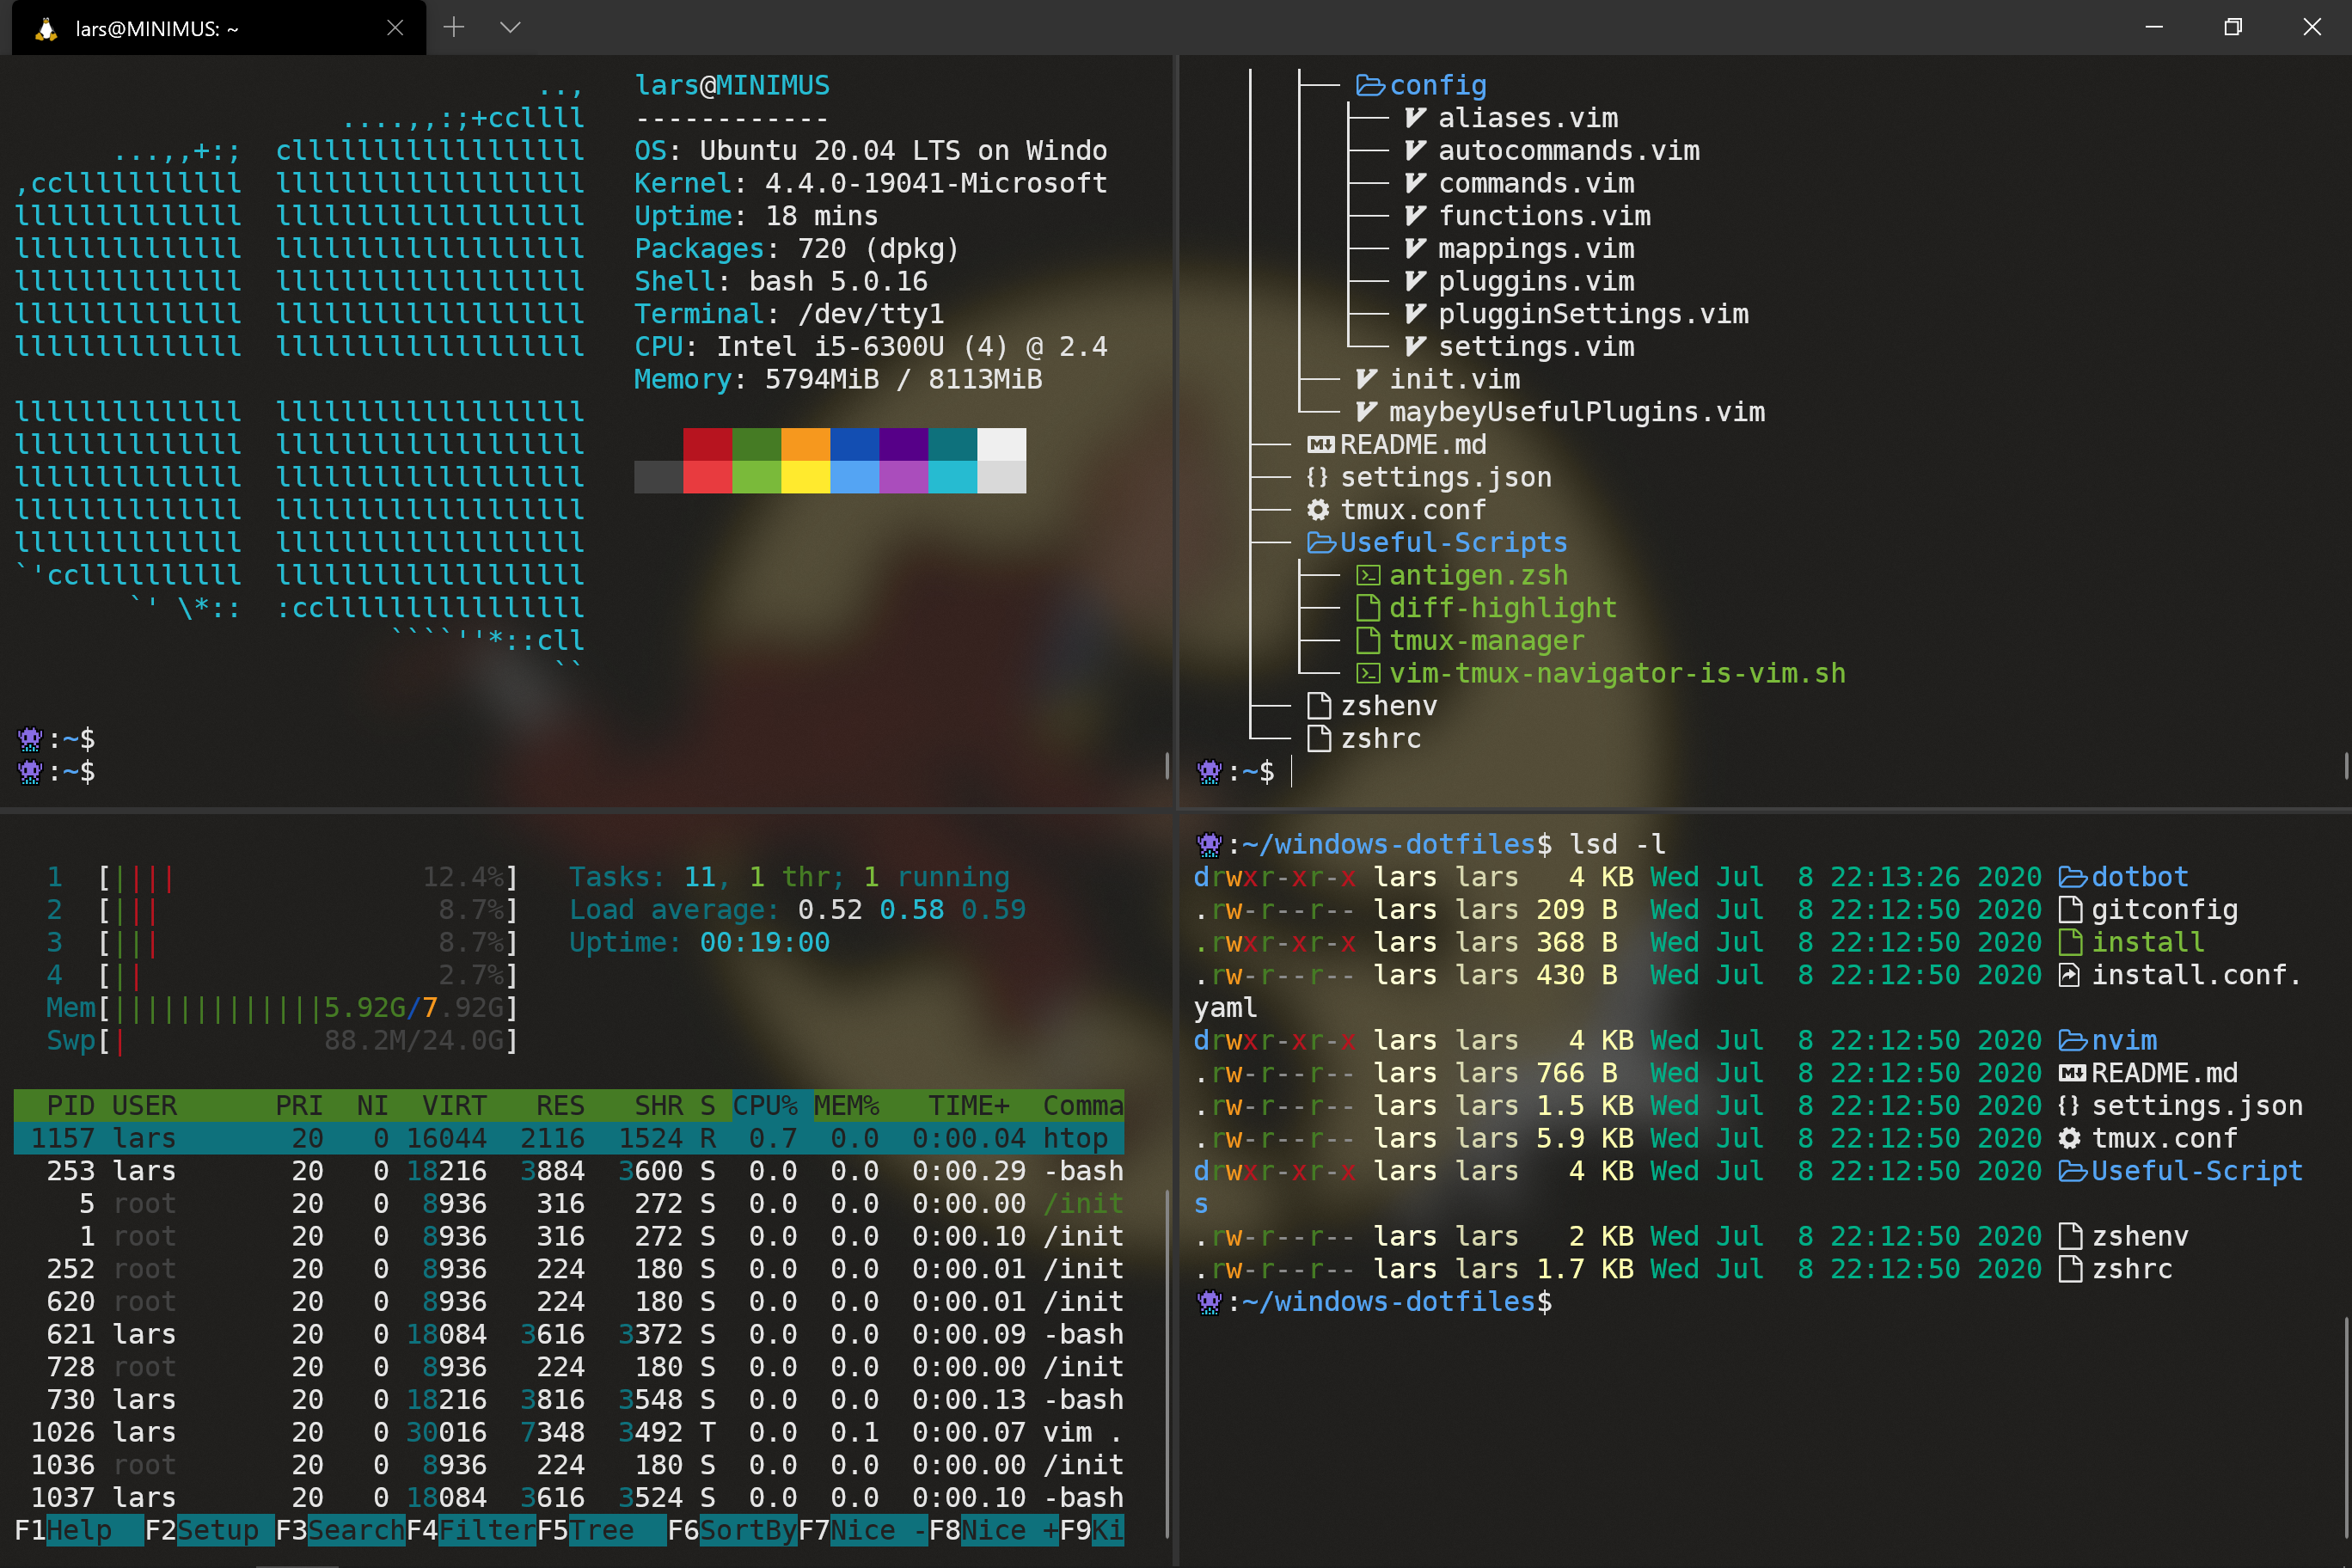Click the vim icon beside aliases.vim
This screenshot has height=1568, width=2352.
tap(1415, 118)
